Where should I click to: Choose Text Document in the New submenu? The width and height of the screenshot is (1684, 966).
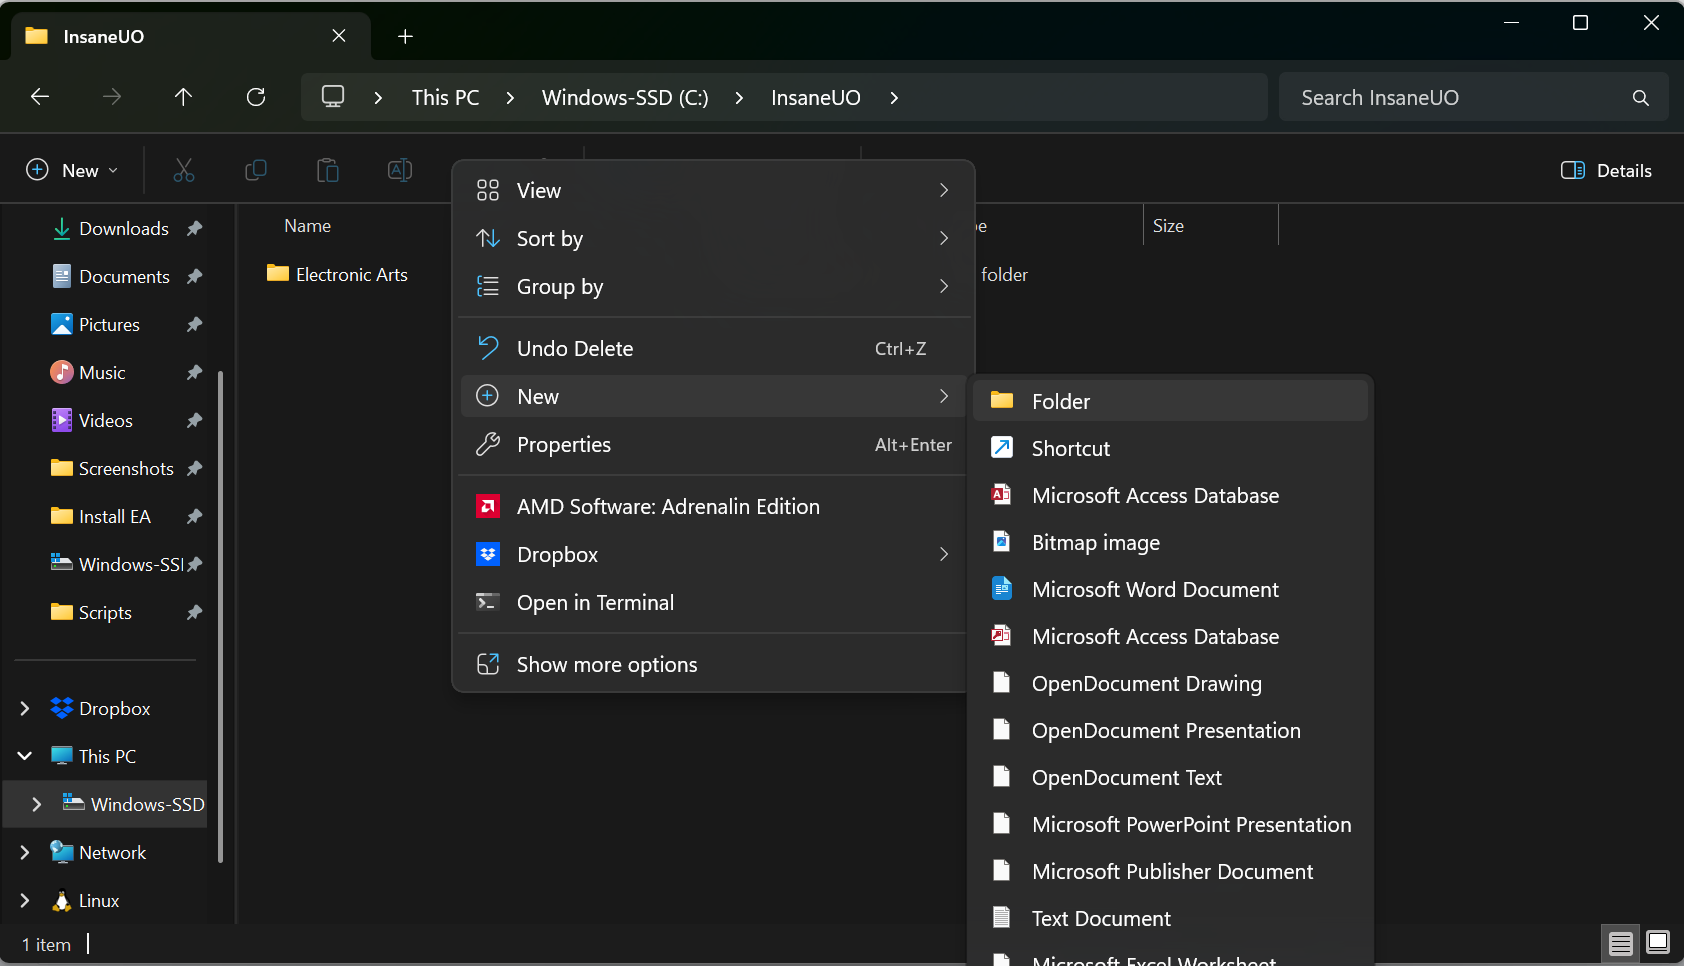click(1100, 919)
